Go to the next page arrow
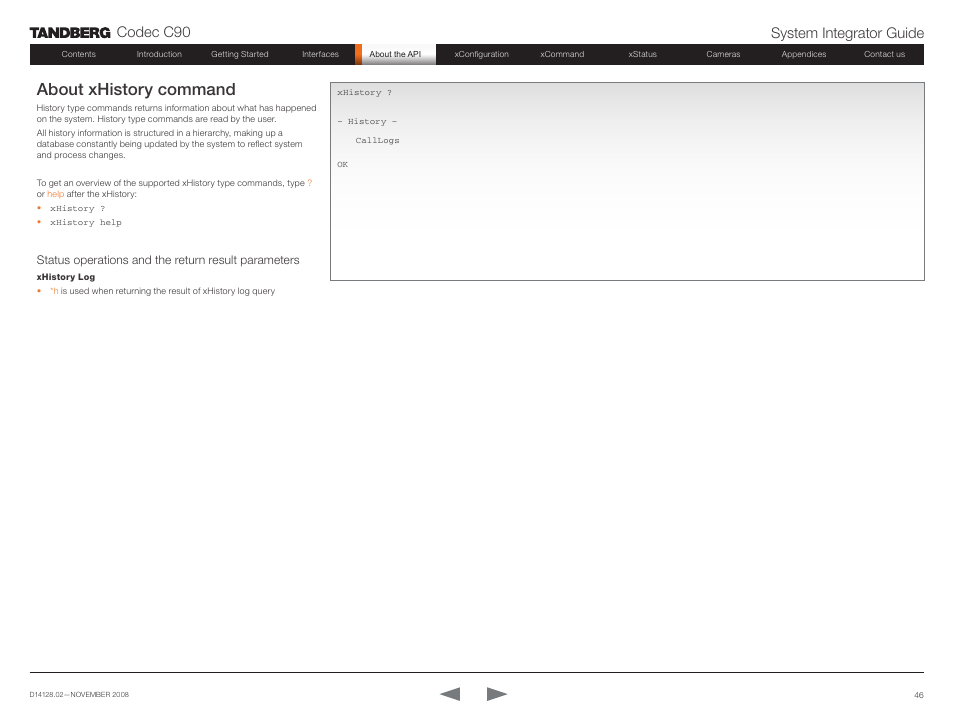 (x=497, y=694)
